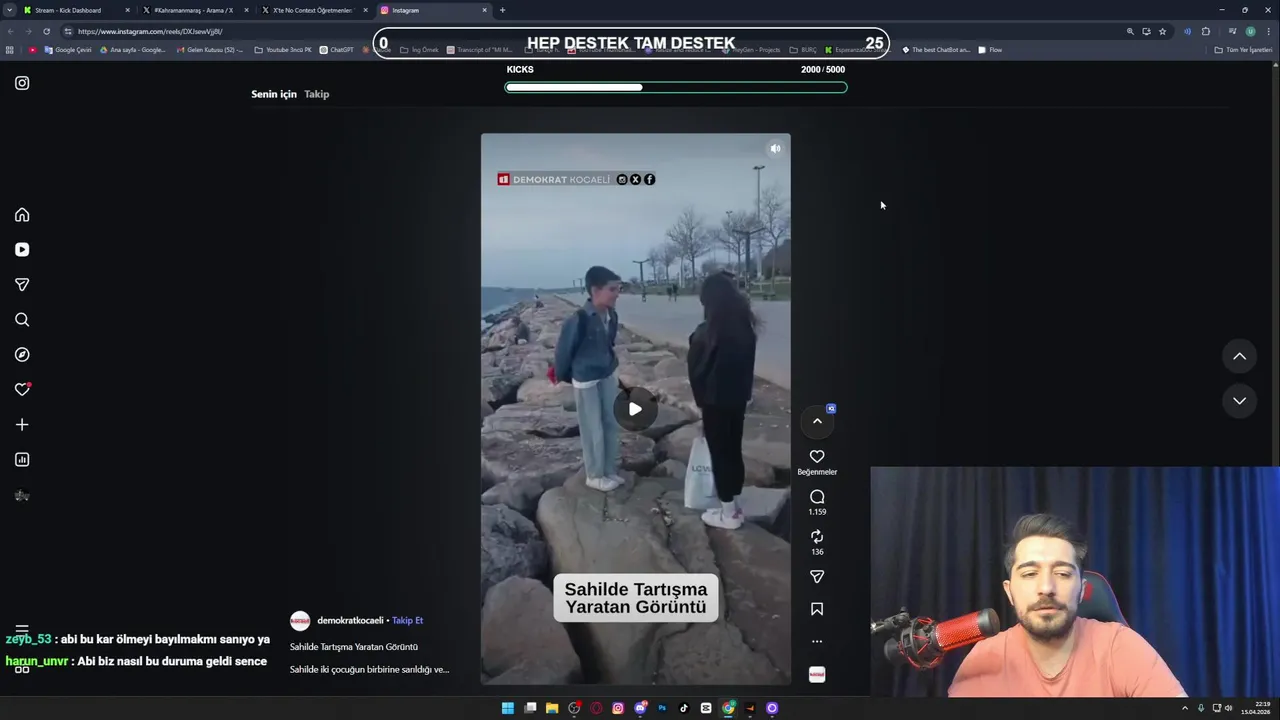Show hidden system tray icons
Viewport: 1280px width, 720px height.
(x=1185, y=708)
